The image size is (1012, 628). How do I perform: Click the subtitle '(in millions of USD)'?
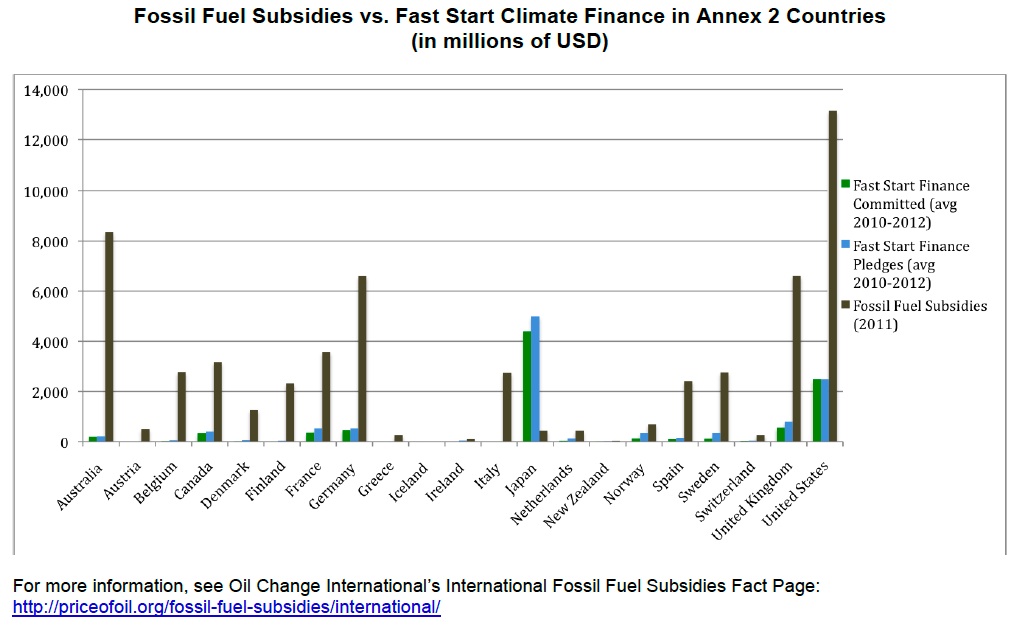coord(509,41)
